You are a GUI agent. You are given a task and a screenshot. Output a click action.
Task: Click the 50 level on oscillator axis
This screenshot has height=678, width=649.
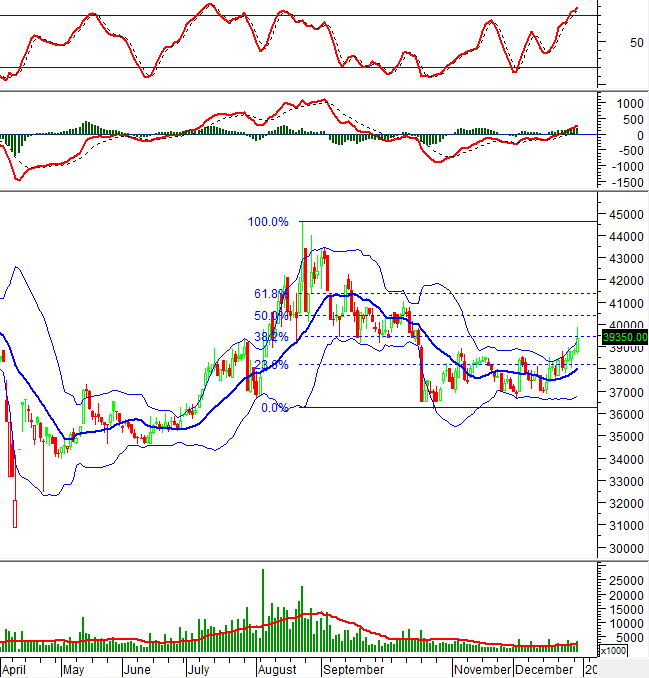pyautogui.click(x=610, y=42)
